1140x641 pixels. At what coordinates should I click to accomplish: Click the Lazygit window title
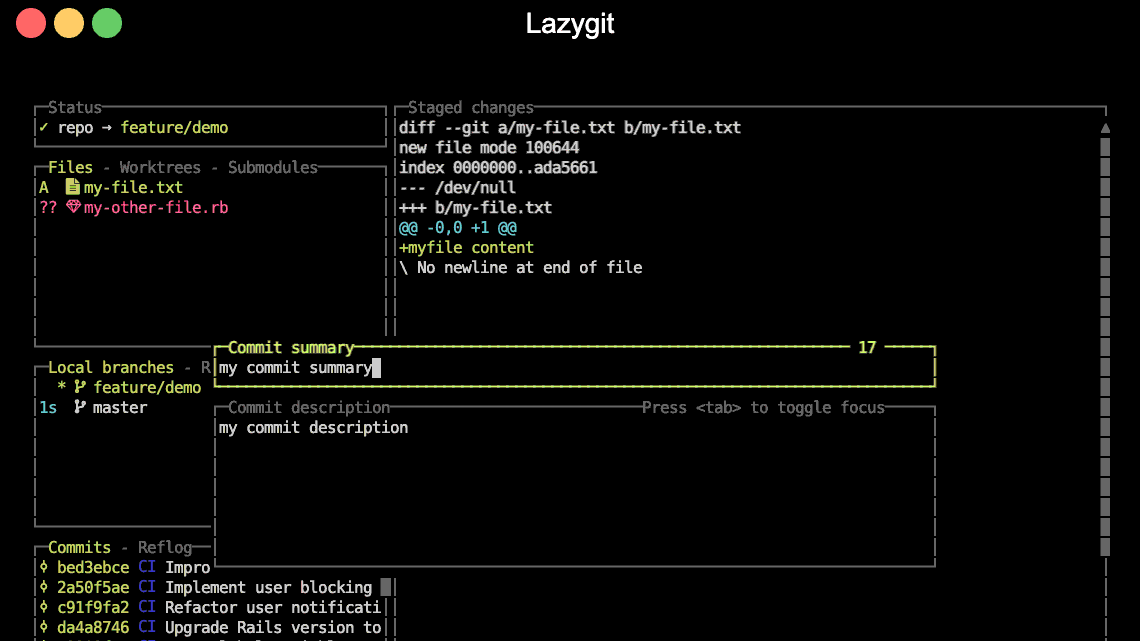570,24
